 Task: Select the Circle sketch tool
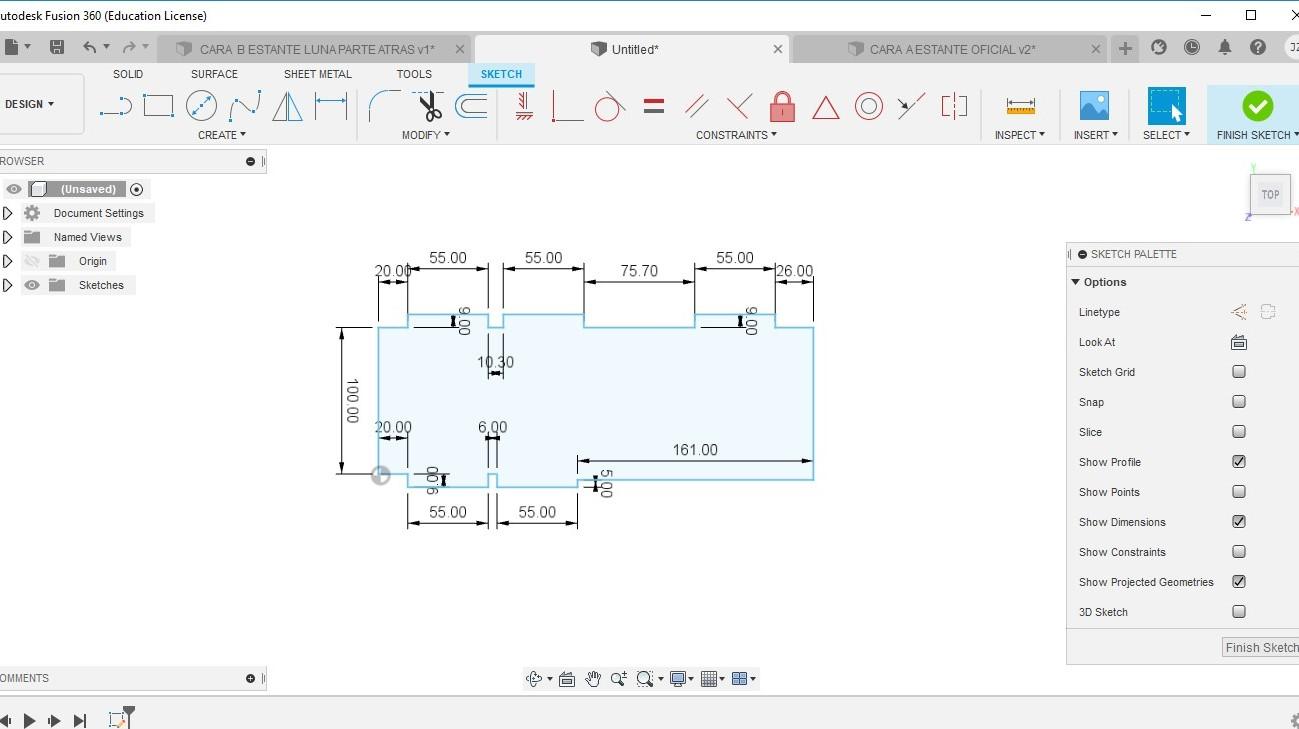tap(201, 106)
